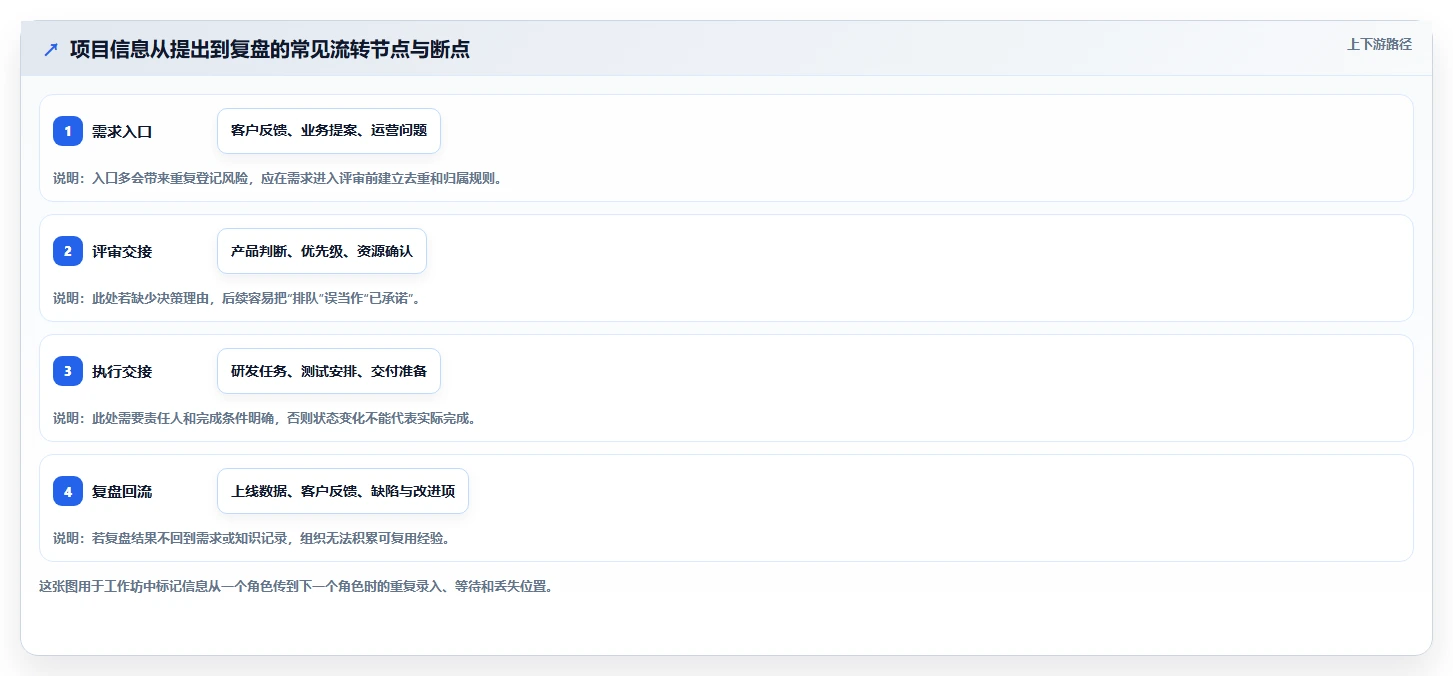The height and width of the screenshot is (676, 1453).
Task: Click the 上下游路径 label
Action: pyautogui.click(x=1379, y=44)
